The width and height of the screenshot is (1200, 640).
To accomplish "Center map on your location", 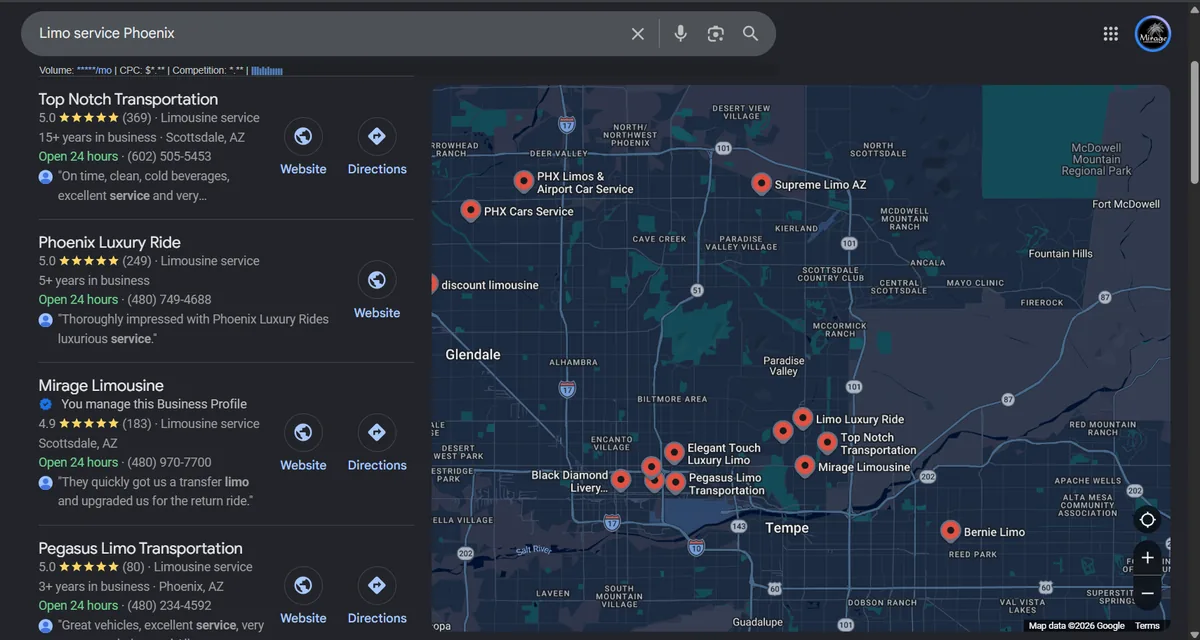I will tap(1147, 520).
